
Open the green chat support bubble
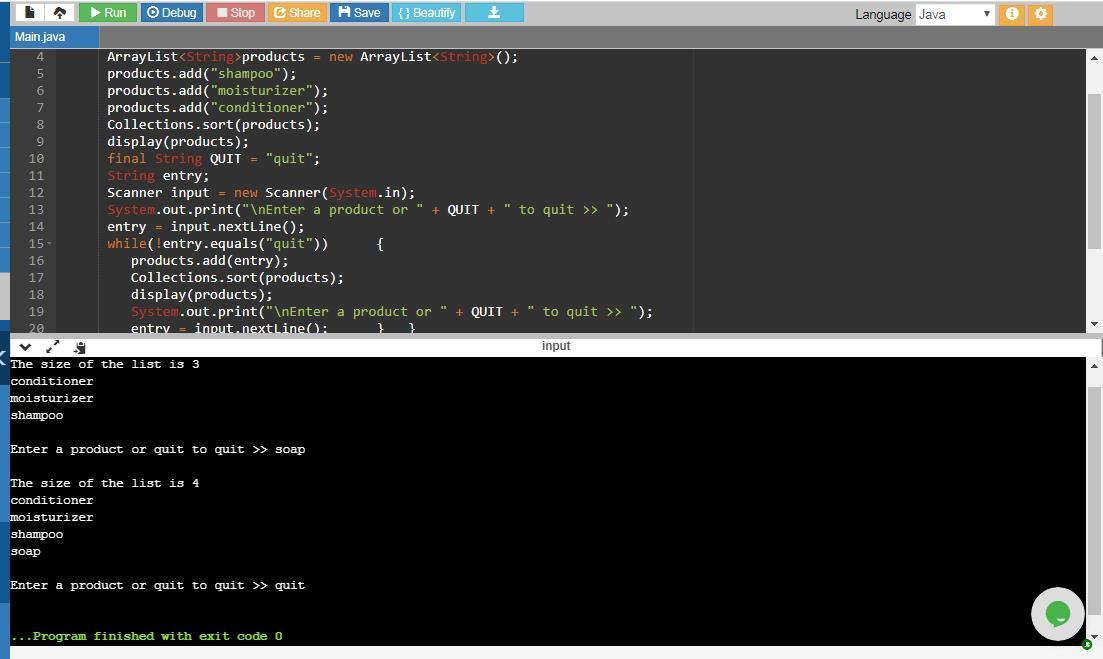tap(1057, 614)
